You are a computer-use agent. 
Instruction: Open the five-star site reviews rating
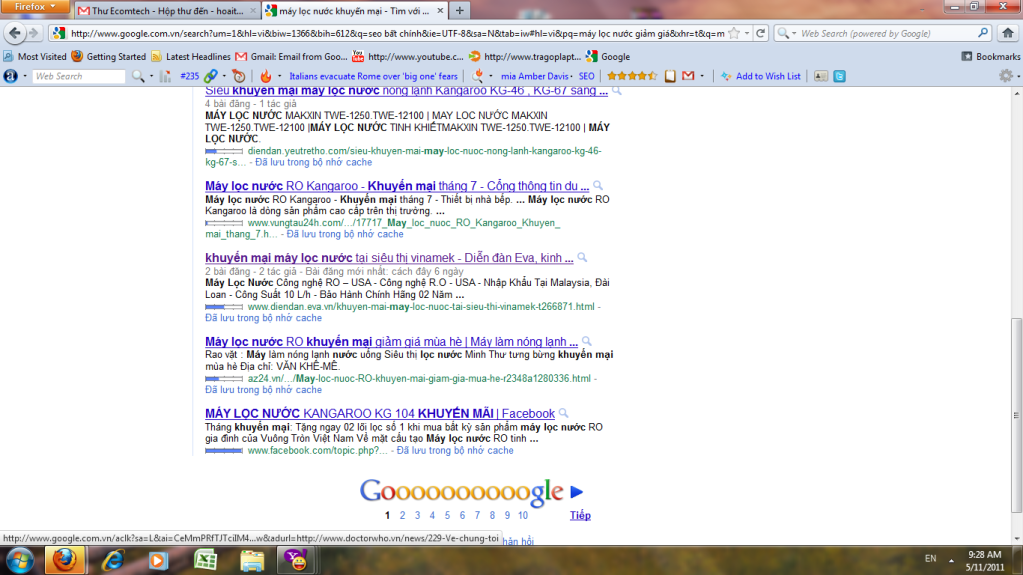[632, 76]
